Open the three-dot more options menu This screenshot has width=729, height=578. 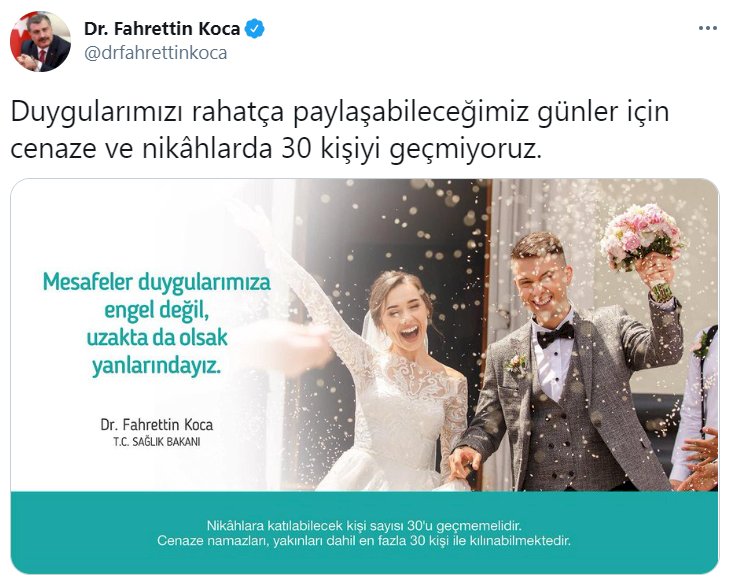tap(708, 28)
